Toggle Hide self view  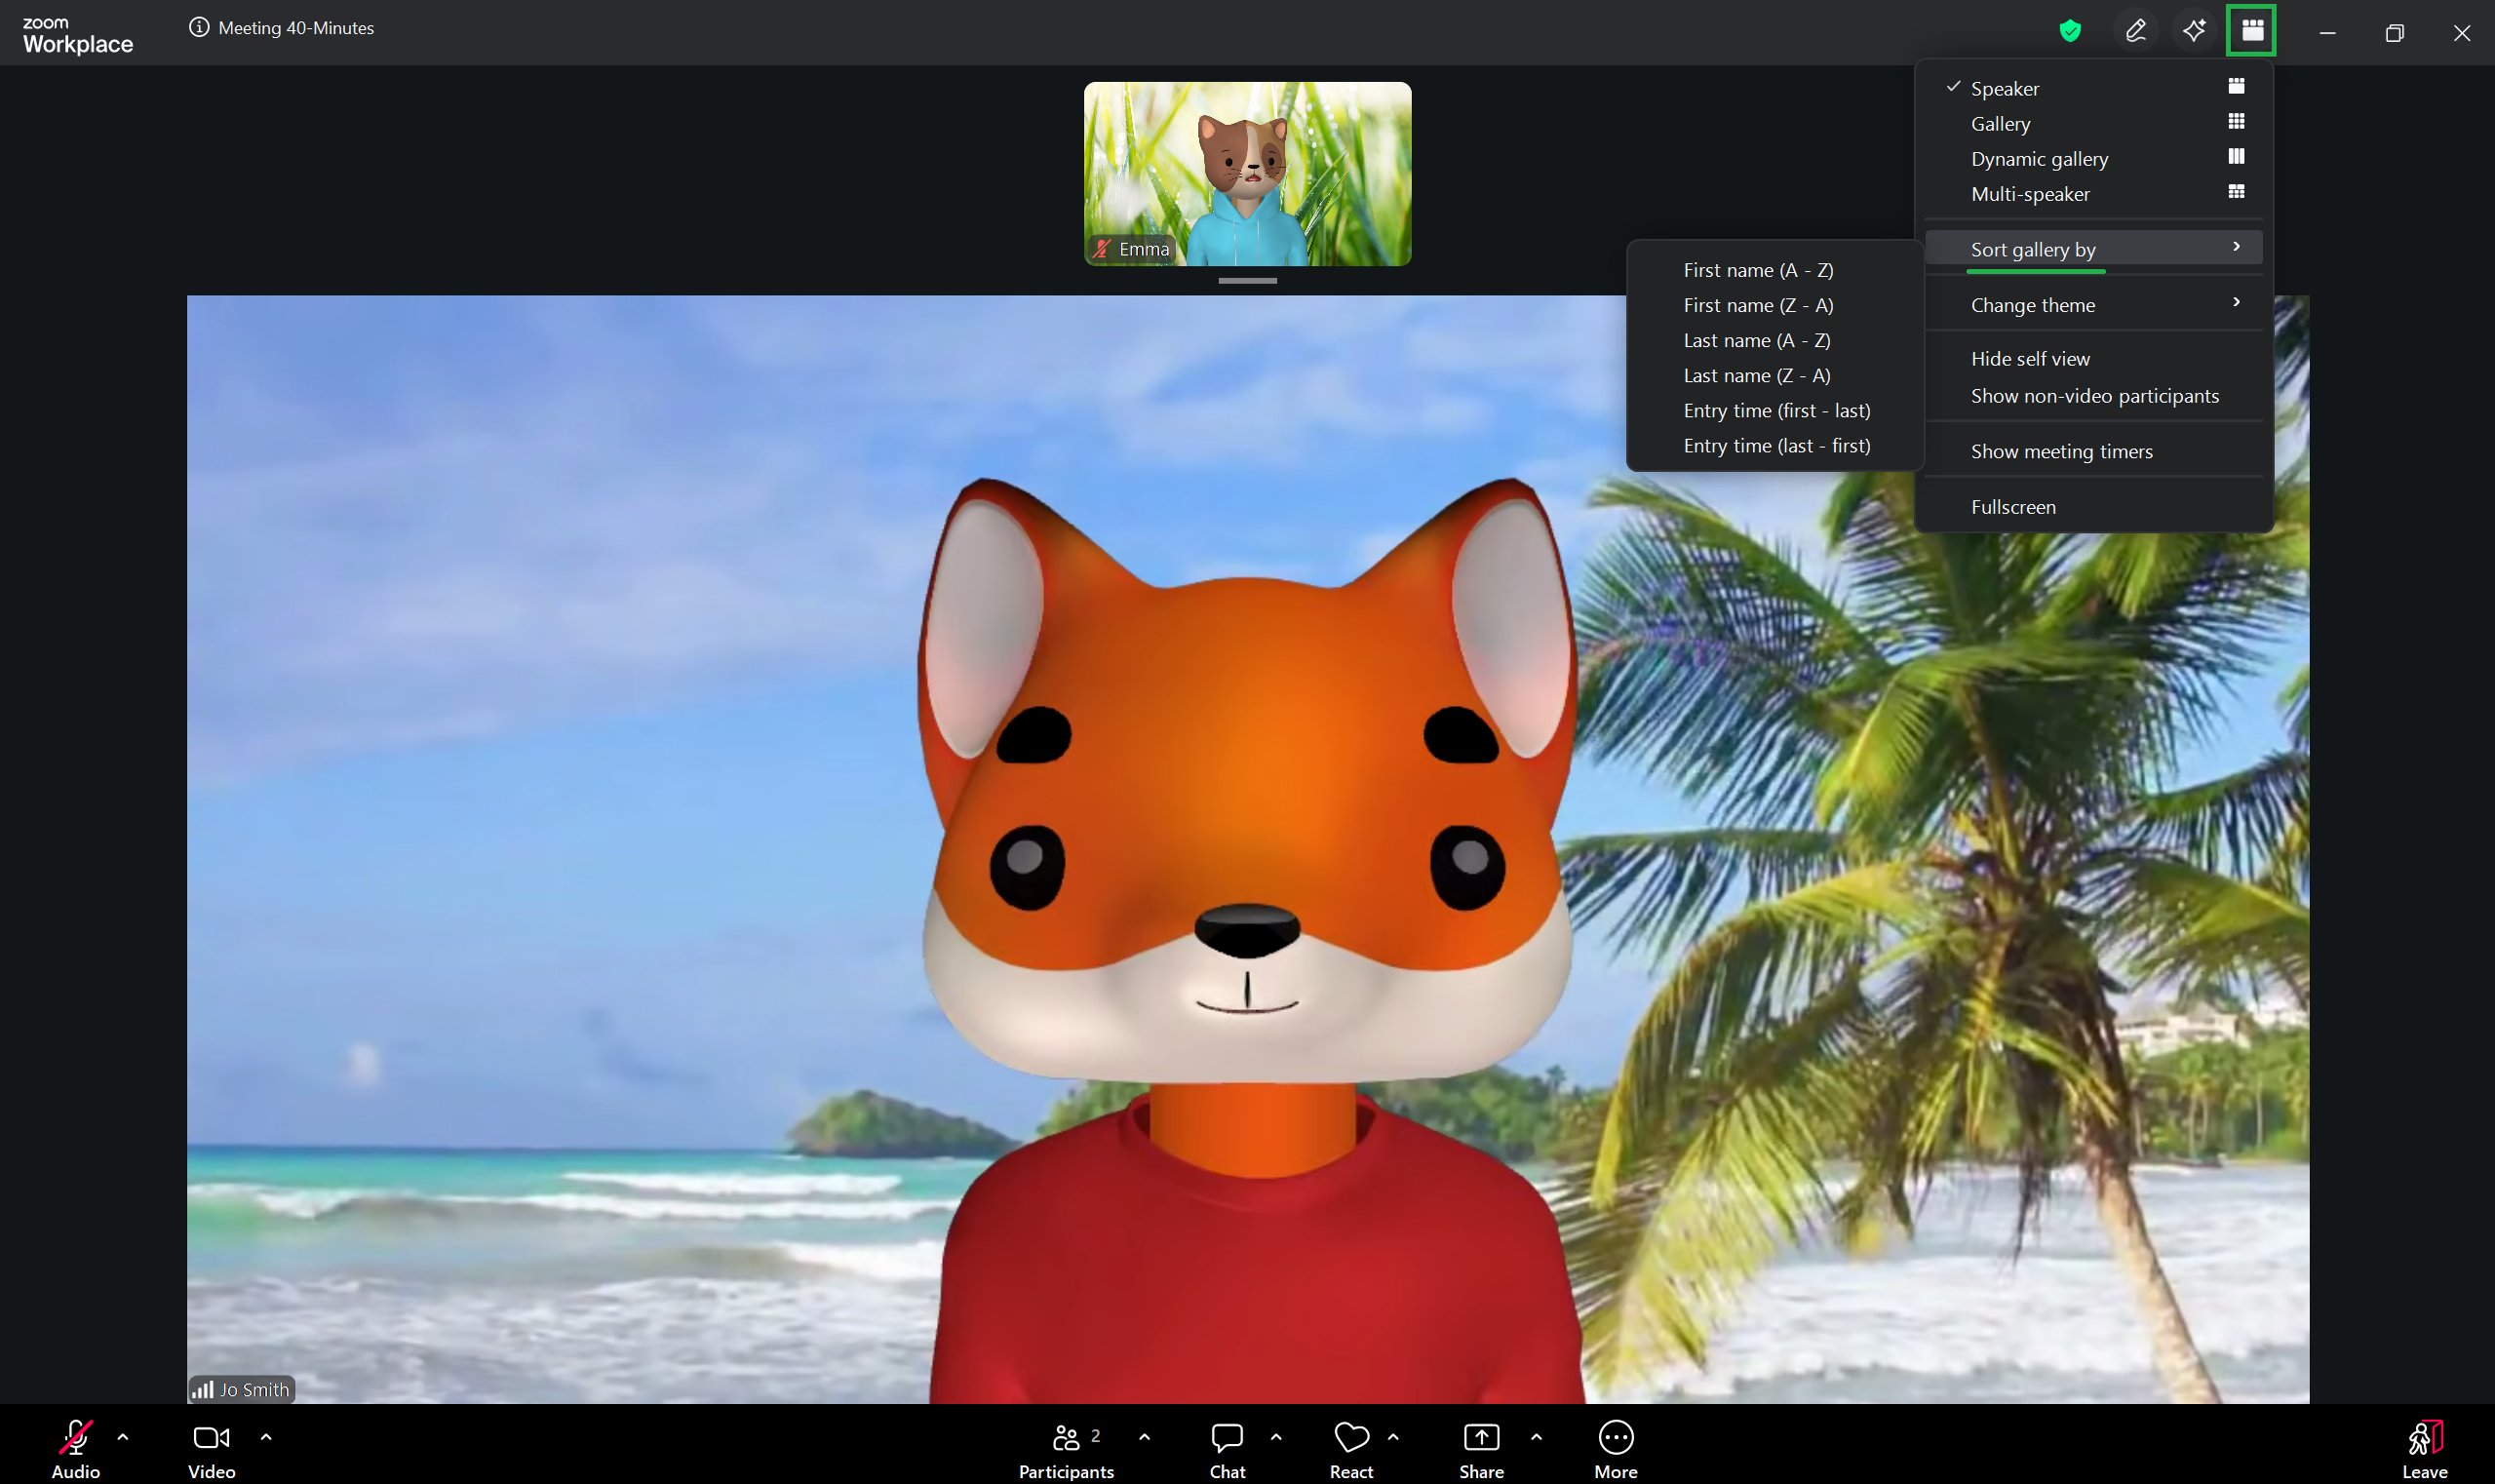2093,358
